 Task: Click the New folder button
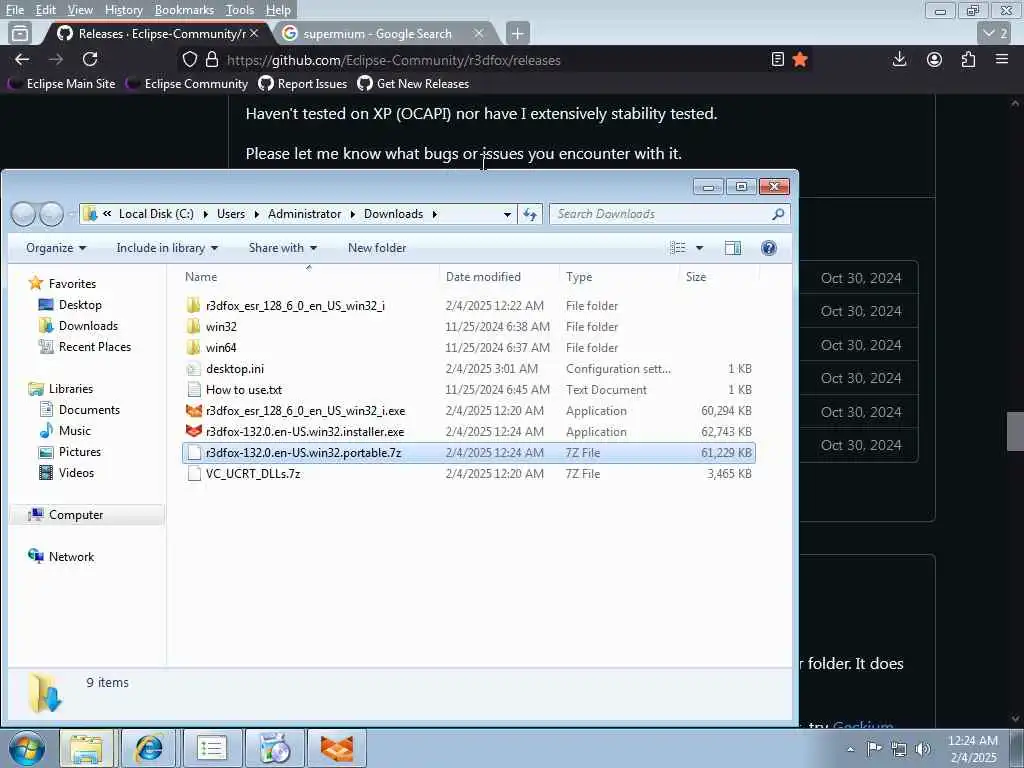tap(377, 248)
